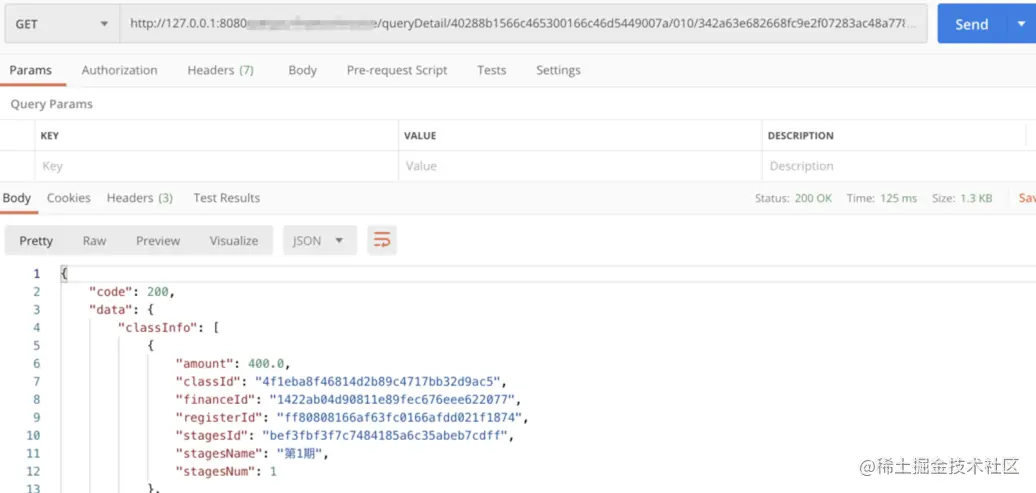Open the Authorization tab
The width and height of the screenshot is (1036, 493).
pyautogui.click(x=120, y=70)
